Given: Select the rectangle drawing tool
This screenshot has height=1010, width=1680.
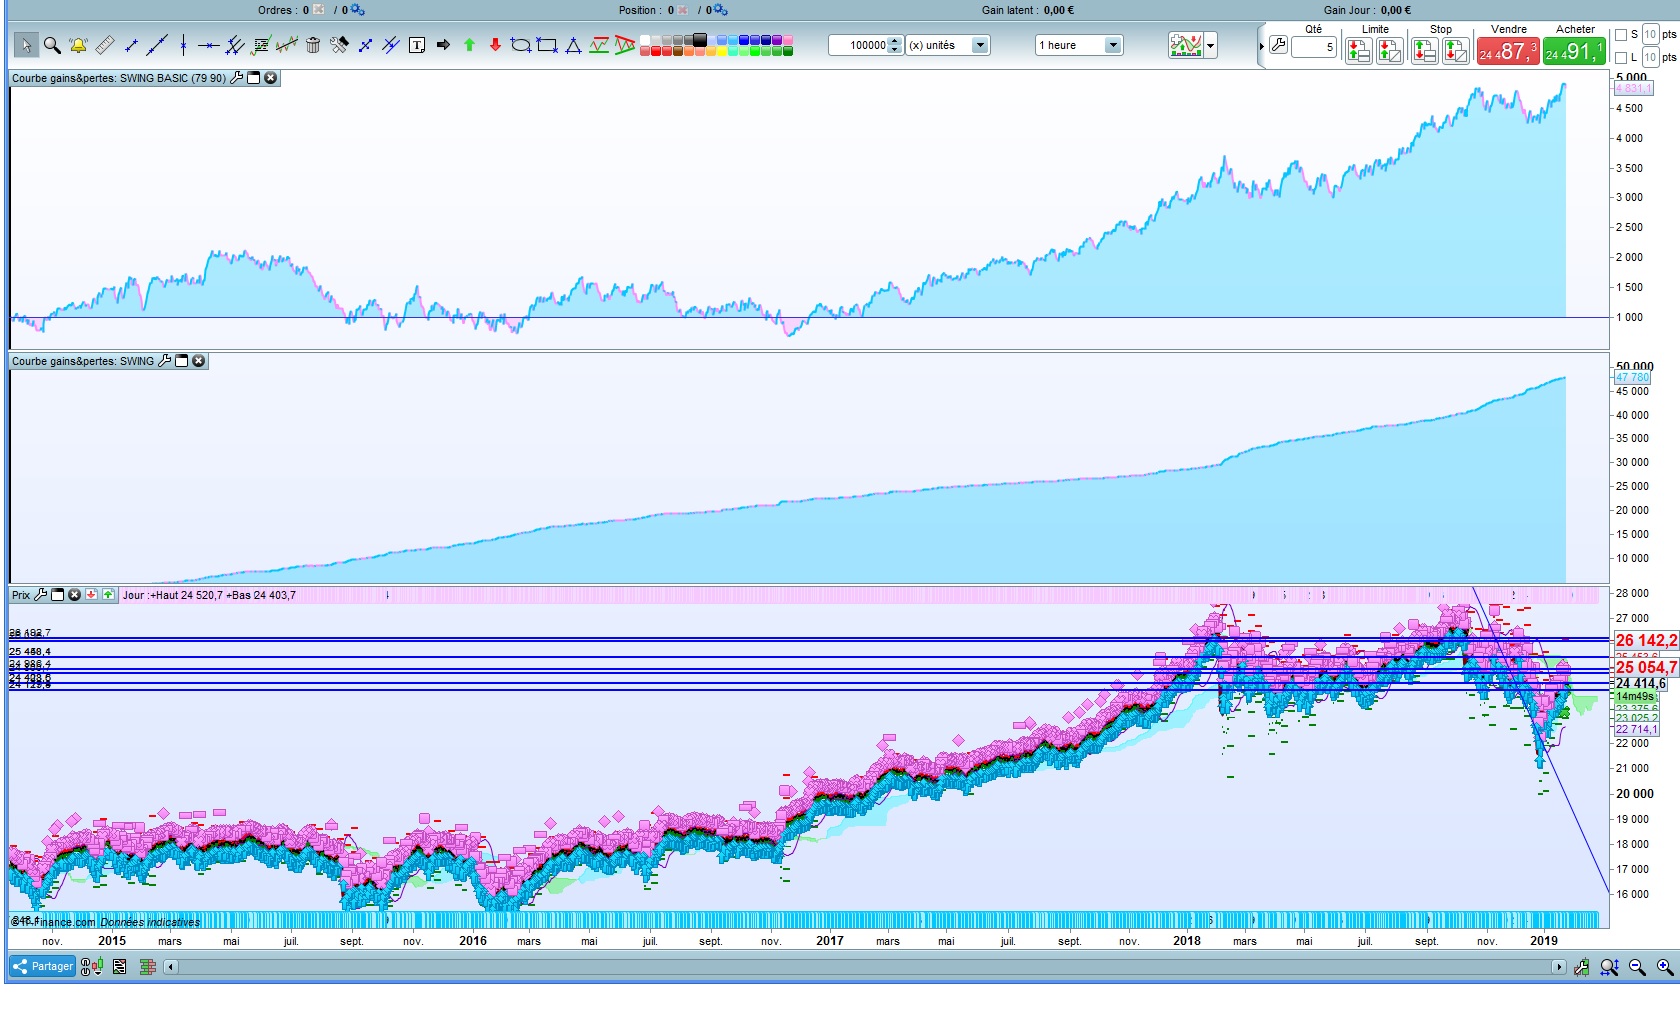Looking at the screenshot, I should [547, 45].
